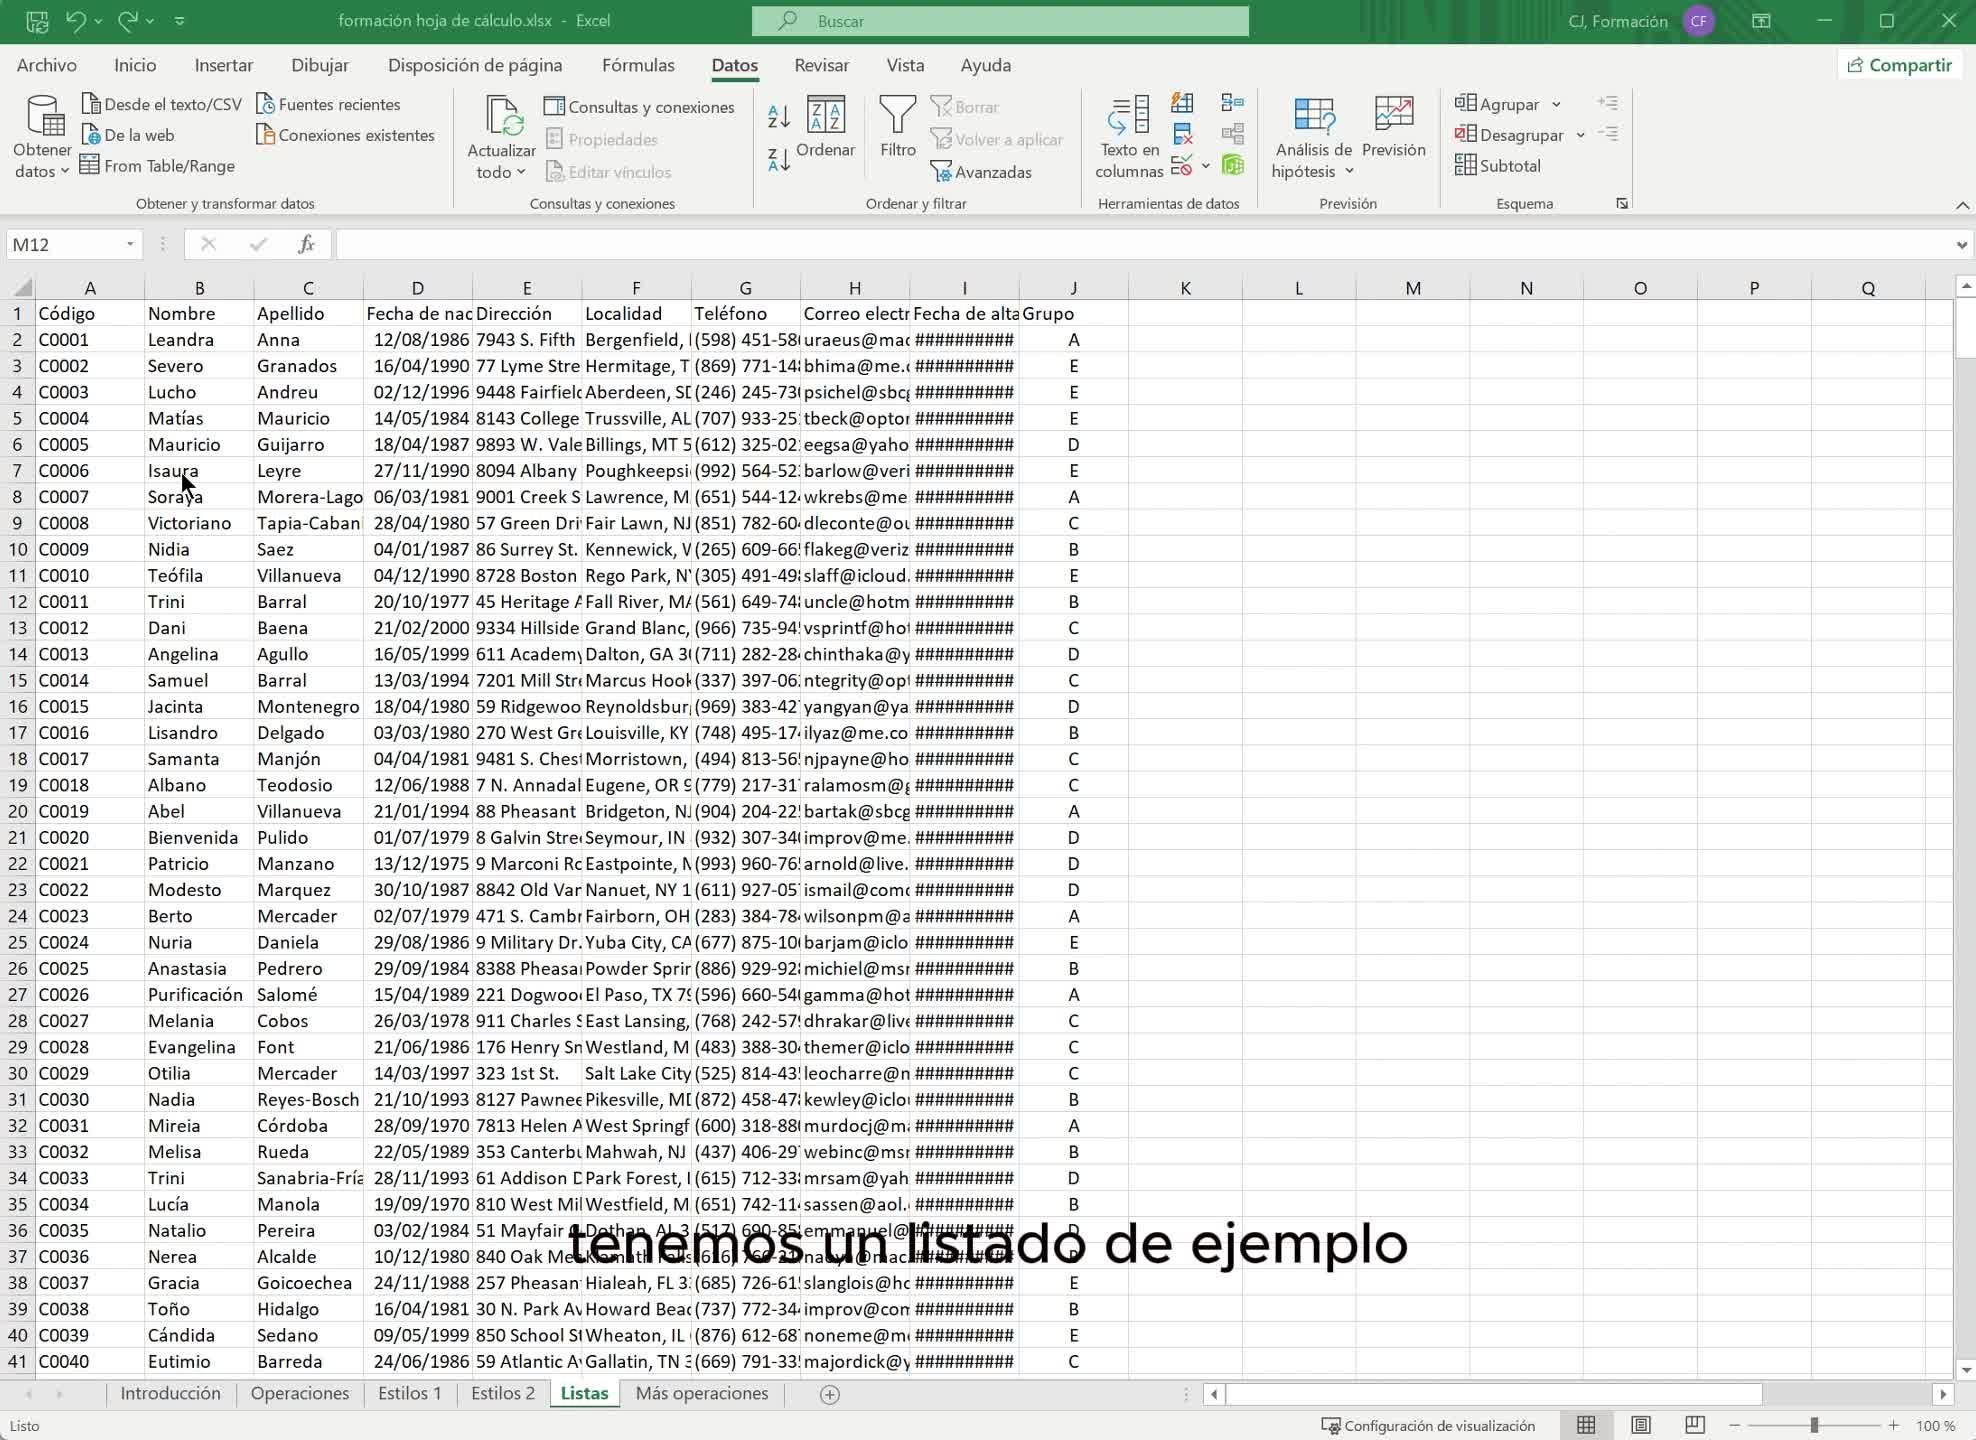Screen dimensions: 1976x1440
Task: Open the Previsión forecast sheet tool
Action: pos(1393,127)
